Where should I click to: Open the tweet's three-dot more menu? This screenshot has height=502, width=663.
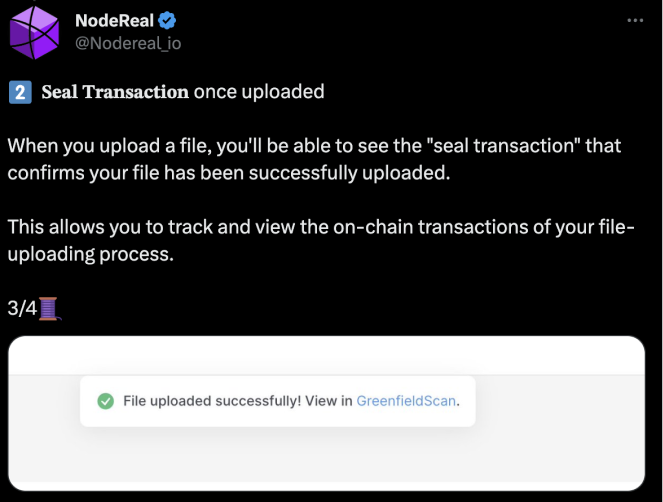635,21
